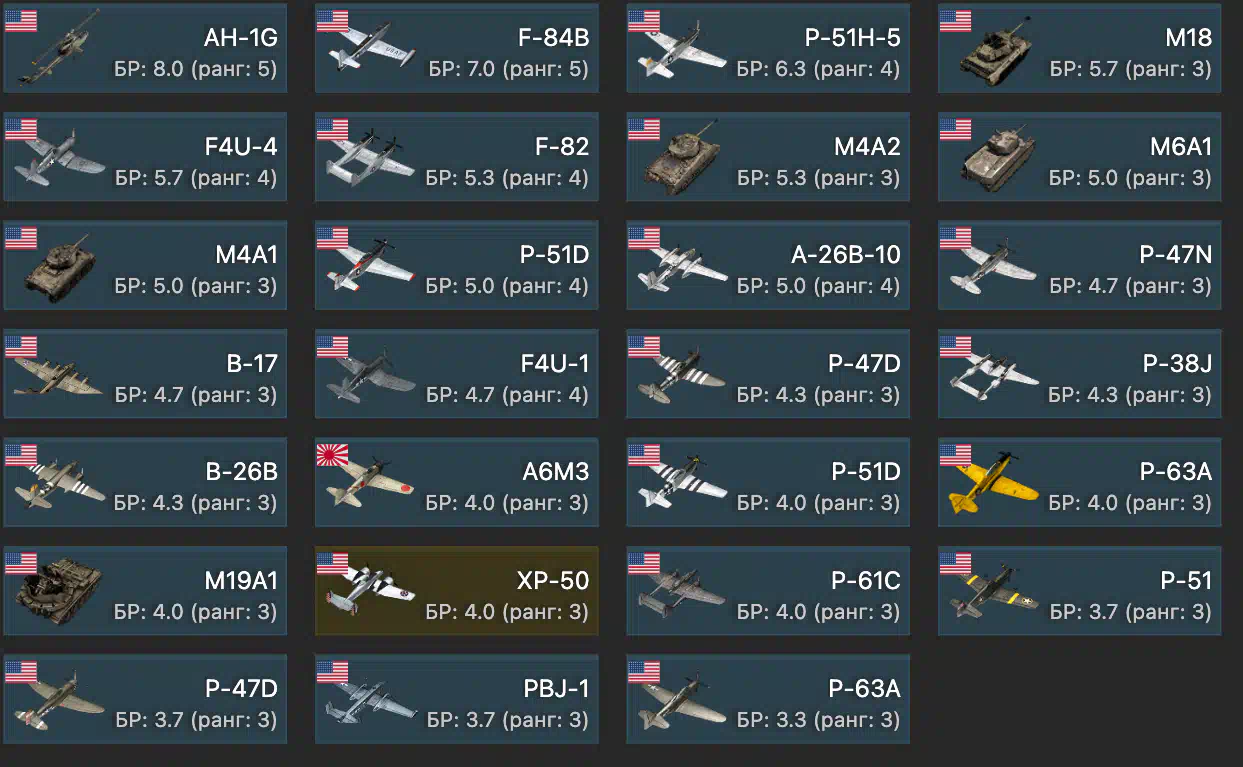Open the F4U-4 Corsair card
This screenshot has height=767, width=1243.
(x=145, y=156)
